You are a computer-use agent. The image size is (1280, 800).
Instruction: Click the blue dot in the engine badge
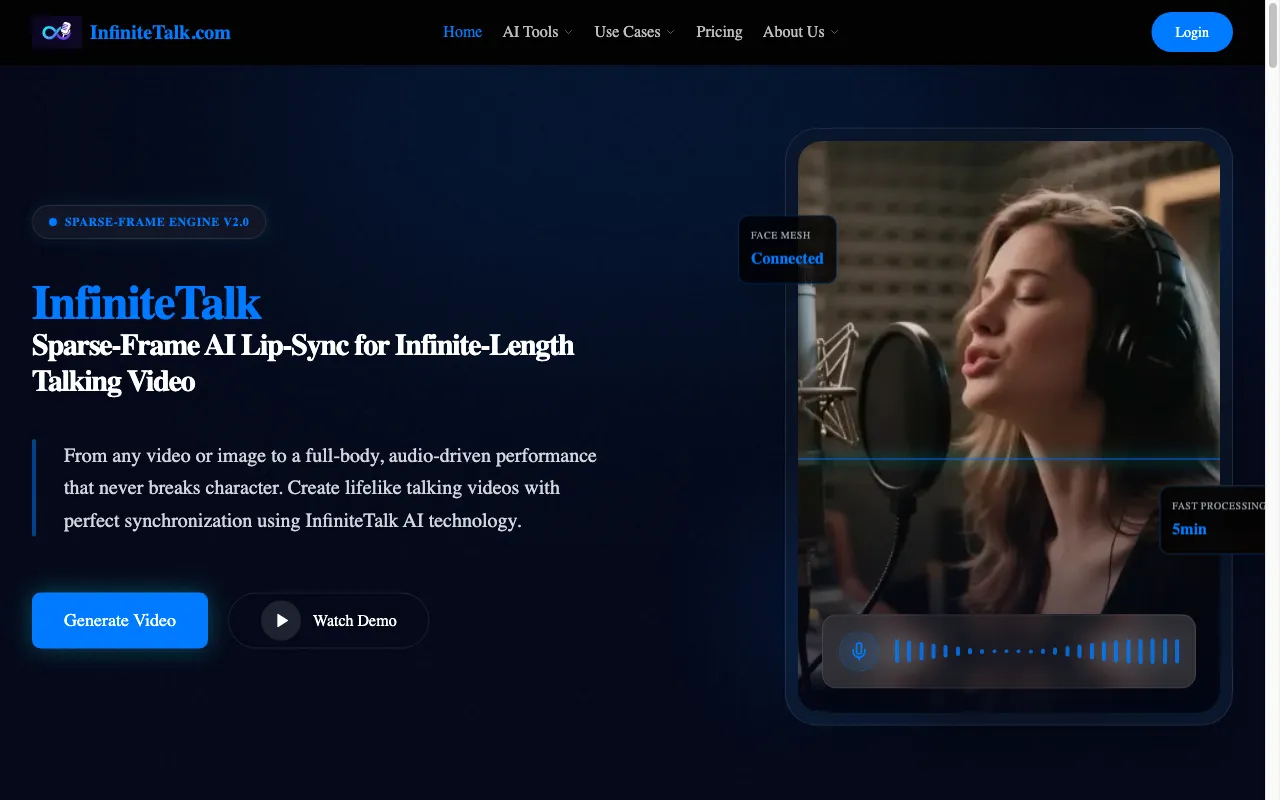[x=53, y=222]
